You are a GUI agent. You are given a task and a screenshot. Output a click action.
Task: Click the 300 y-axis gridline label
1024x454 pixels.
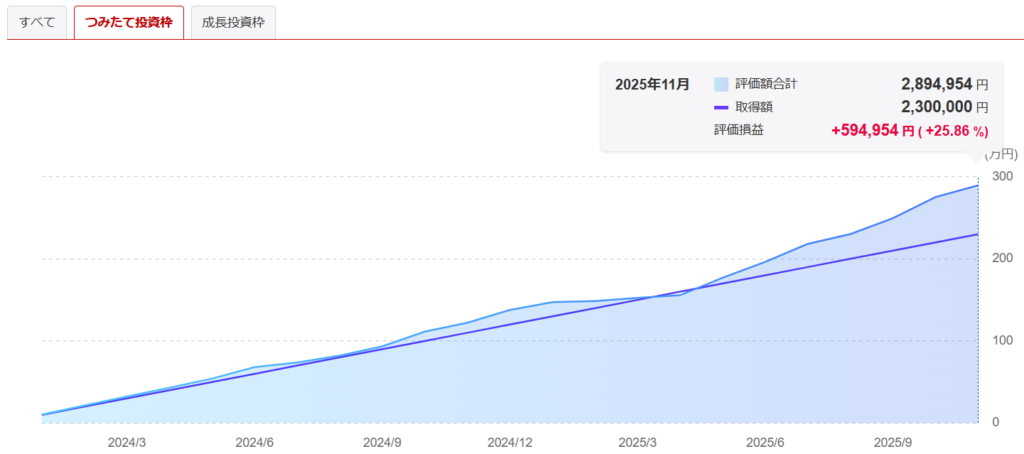[x=1001, y=177]
